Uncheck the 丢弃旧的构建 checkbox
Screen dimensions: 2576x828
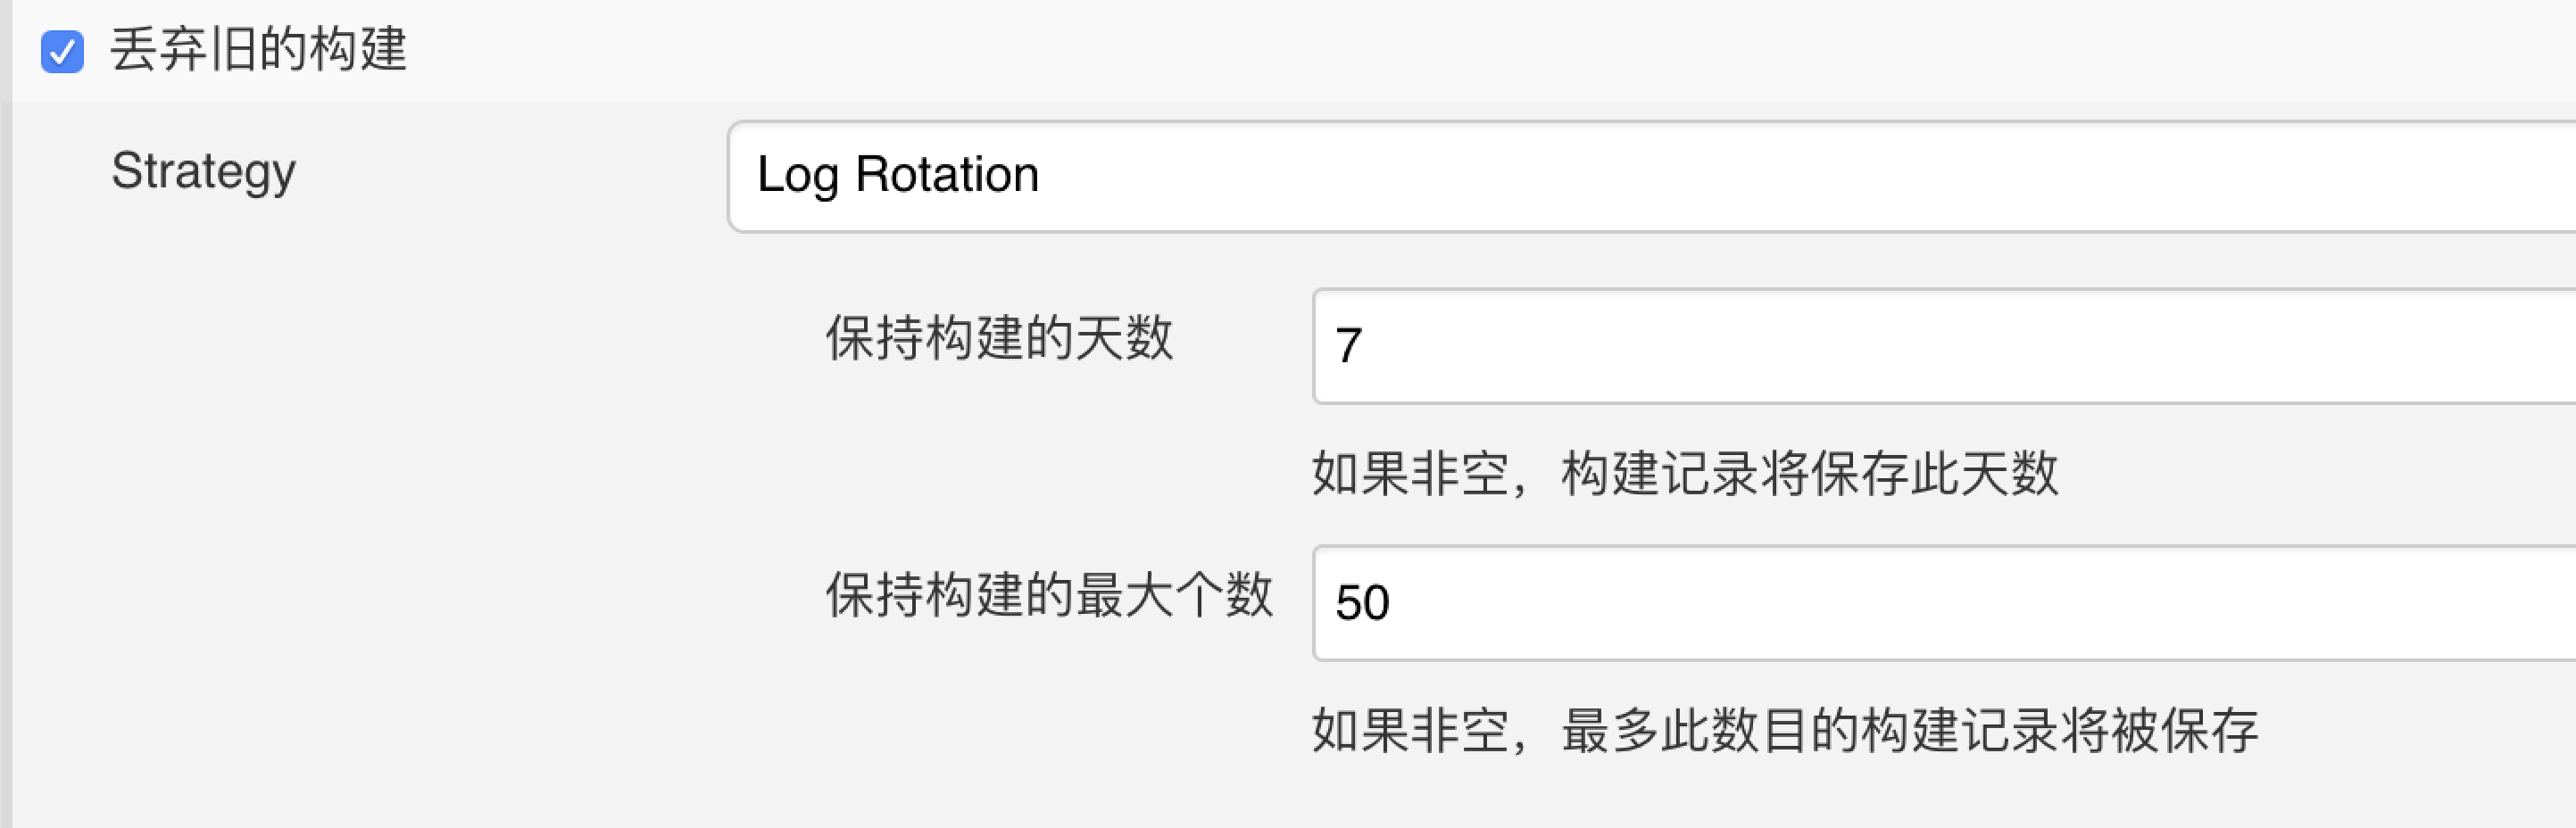[62, 52]
